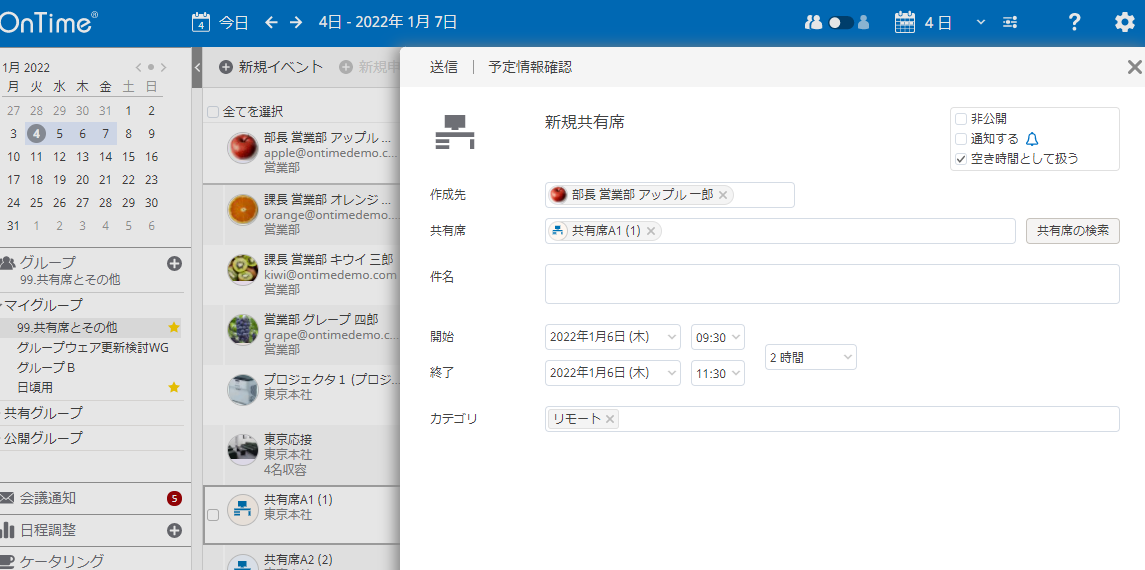Select the プロジェクタ 1 resource icon
This screenshot has width=1145, height=570.
click(241, 390)
